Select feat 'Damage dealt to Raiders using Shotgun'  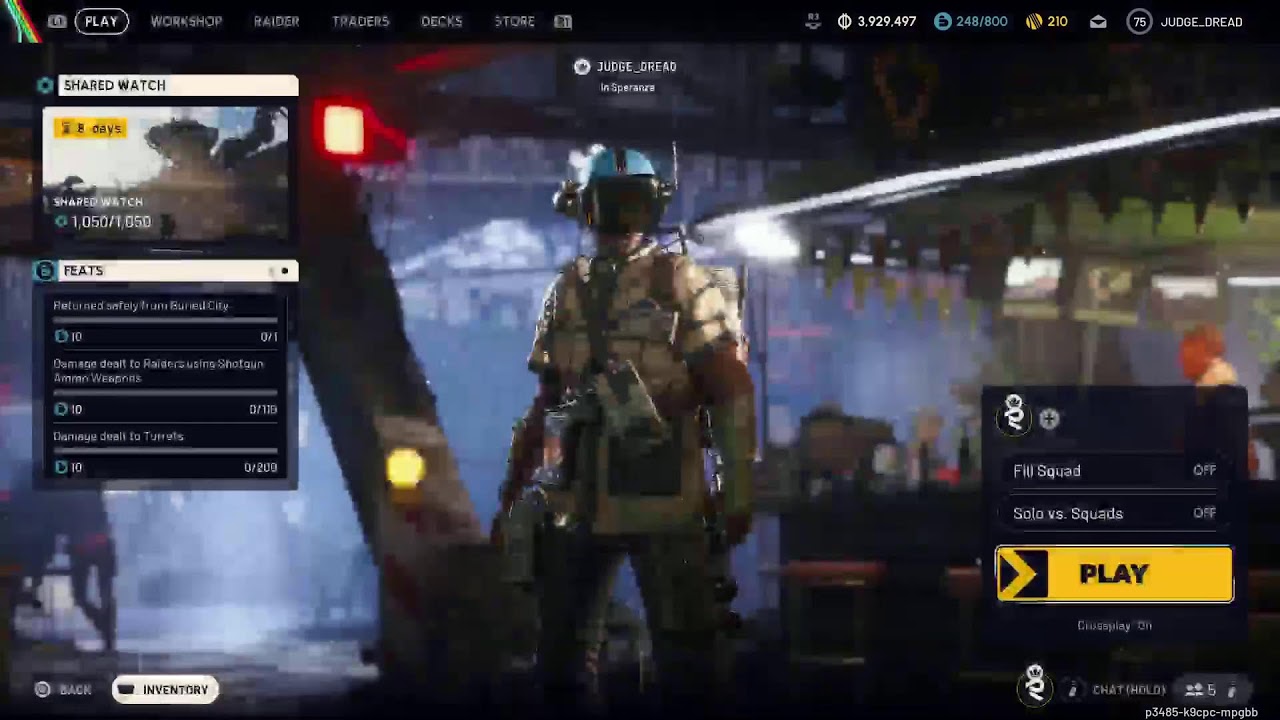click(158, 371)
